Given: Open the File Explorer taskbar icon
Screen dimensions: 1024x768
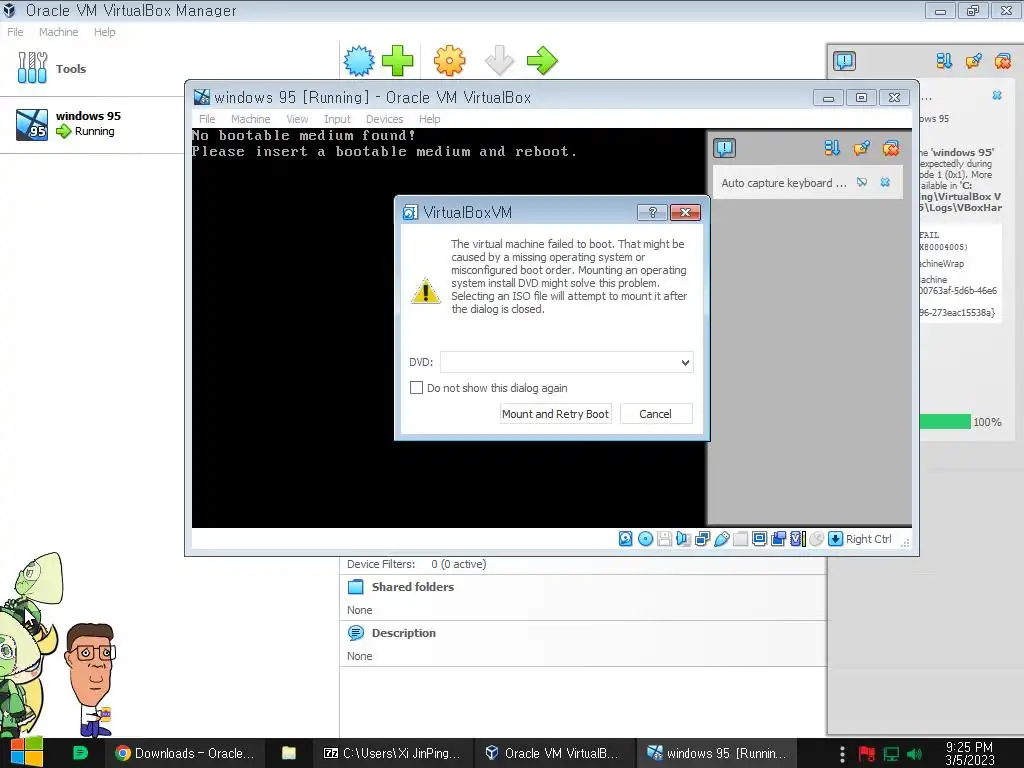Looking at the screenshot, I should point(289,753).
